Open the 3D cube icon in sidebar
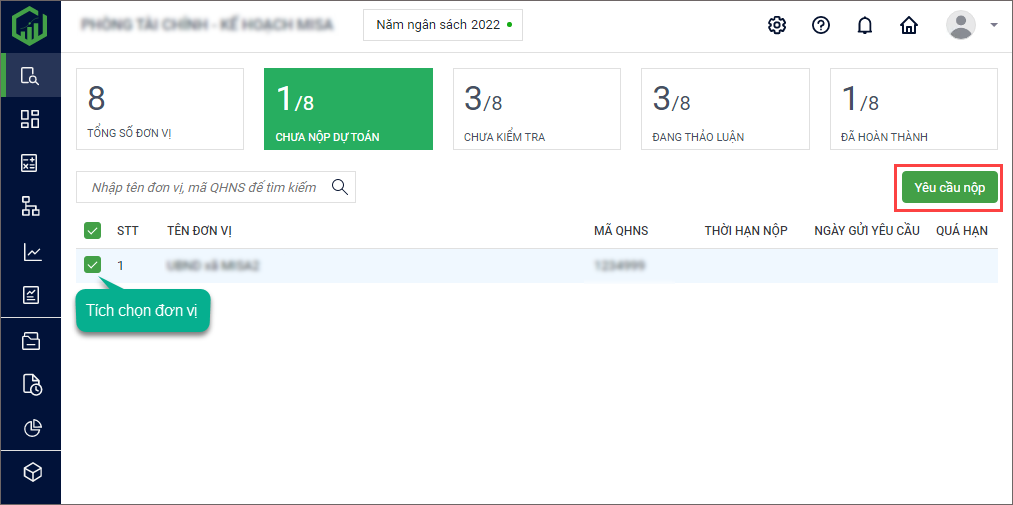This screenshot has width=1013, height=505. 30,472
